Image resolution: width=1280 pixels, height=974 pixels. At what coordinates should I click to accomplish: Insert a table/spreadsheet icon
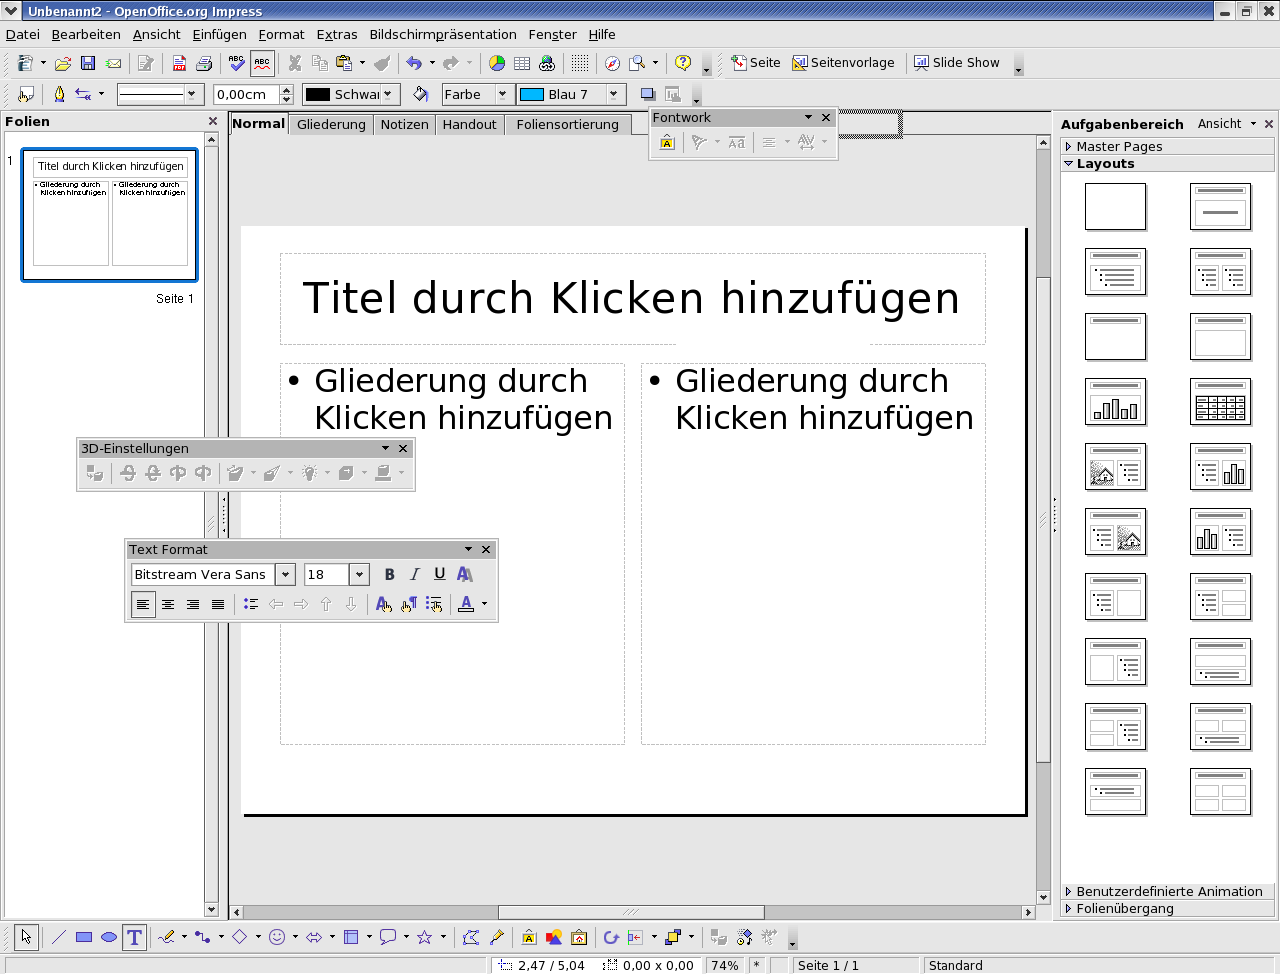tap(522, 63)
